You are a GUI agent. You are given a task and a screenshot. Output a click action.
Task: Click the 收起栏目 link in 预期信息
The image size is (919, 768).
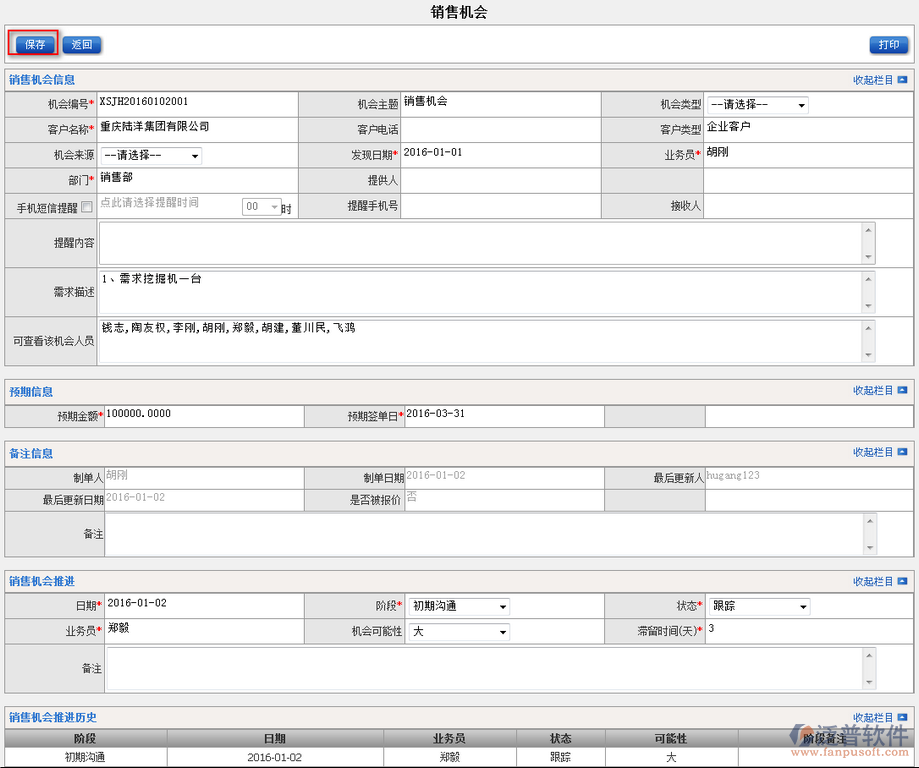click(872, 391)
